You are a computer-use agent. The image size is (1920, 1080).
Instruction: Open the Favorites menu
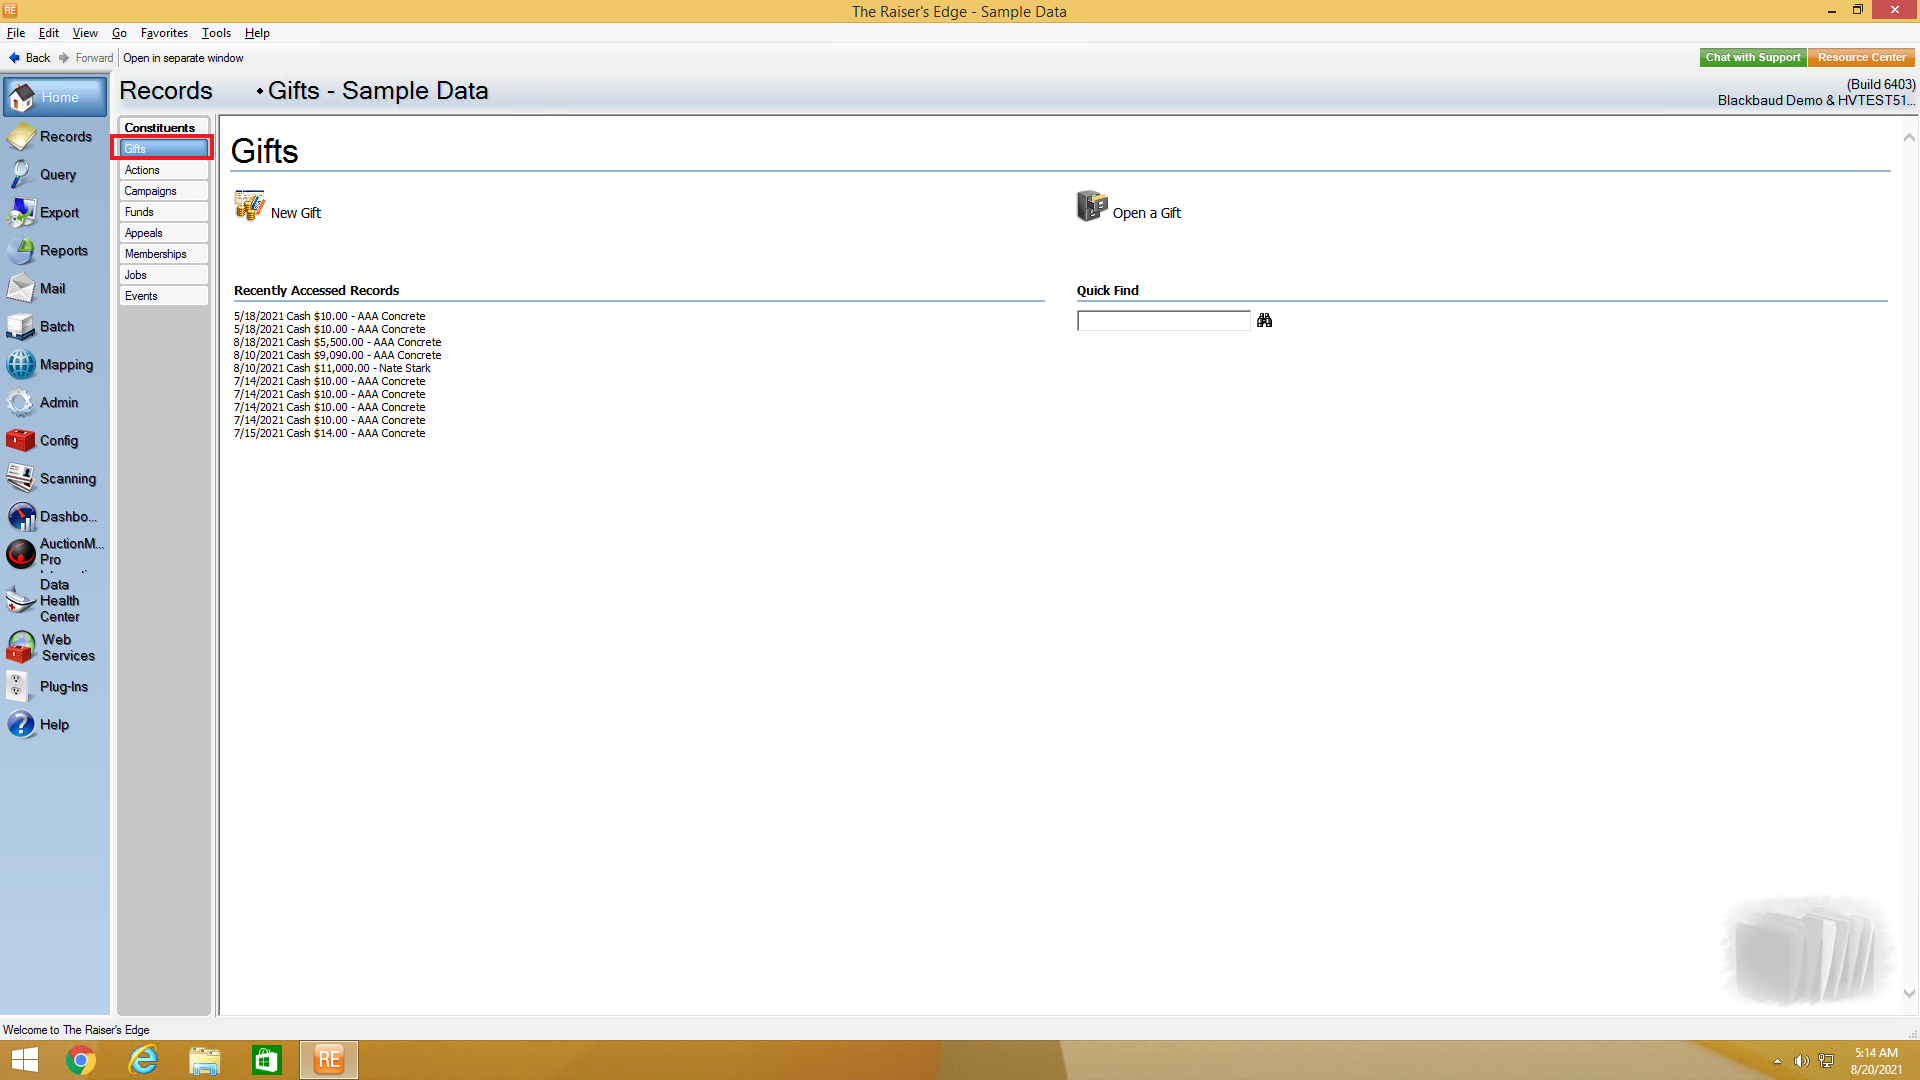[164, 33]
